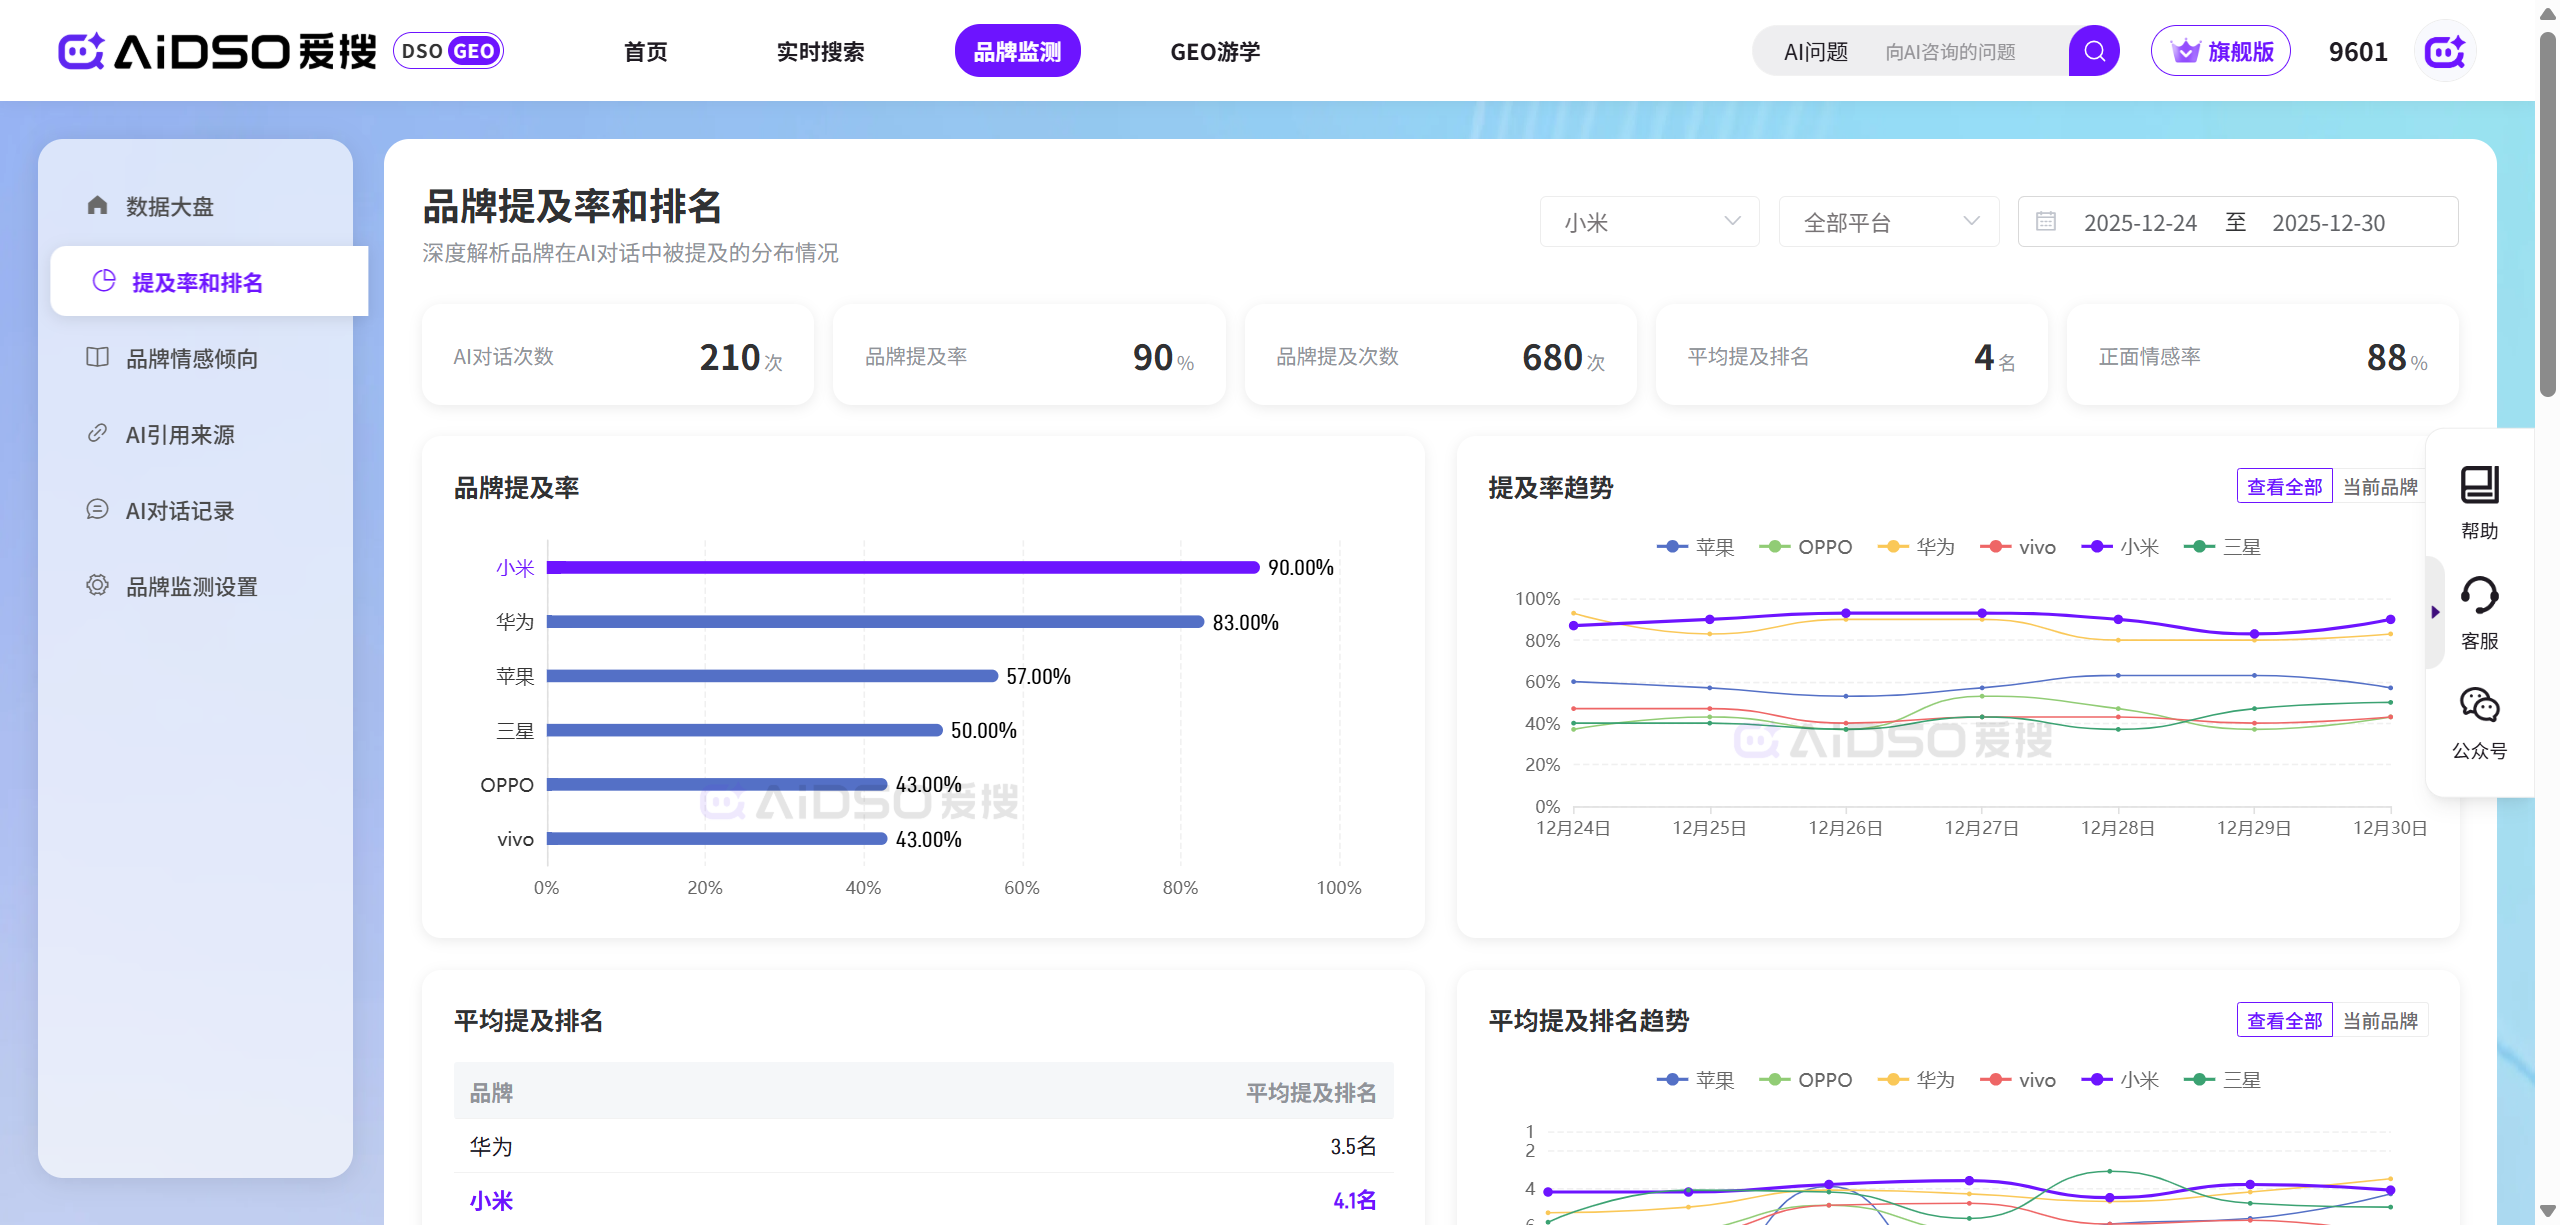Screen dimensions: 2560x1225
Task: Open 数据大盘 with home icon
Action: (168, 206)
